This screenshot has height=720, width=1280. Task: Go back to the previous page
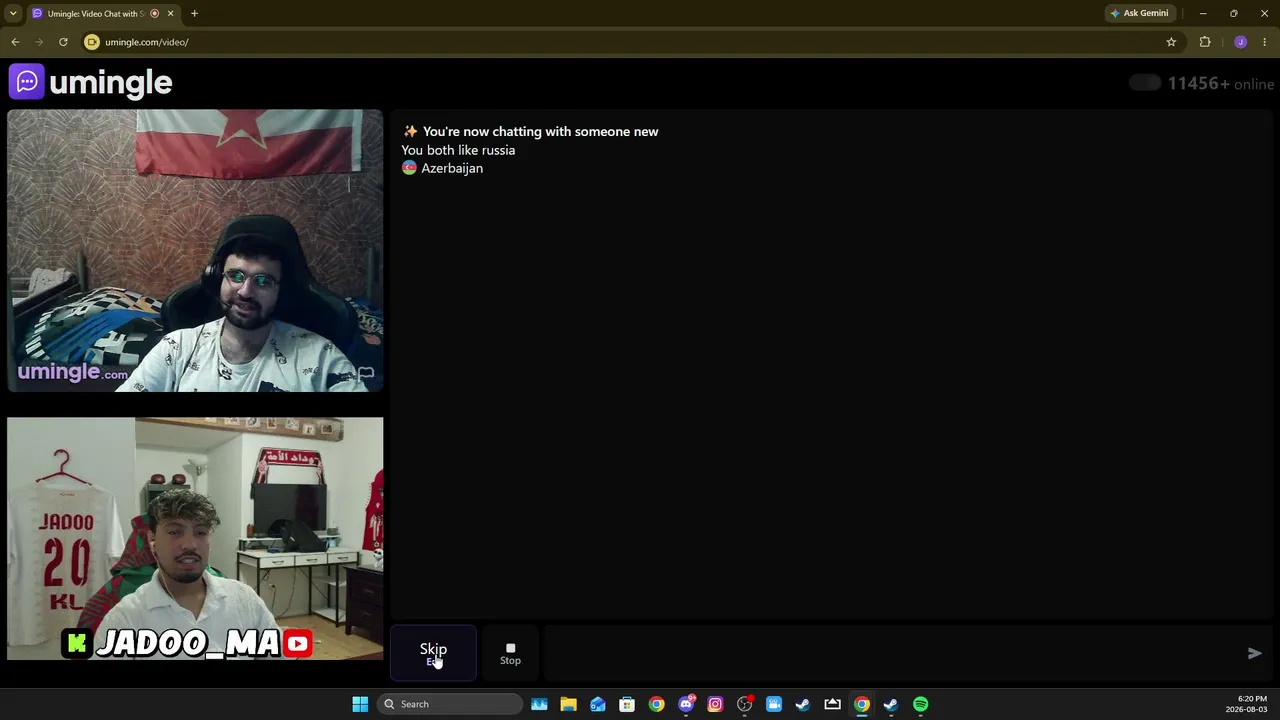click(x=15, y=42)
